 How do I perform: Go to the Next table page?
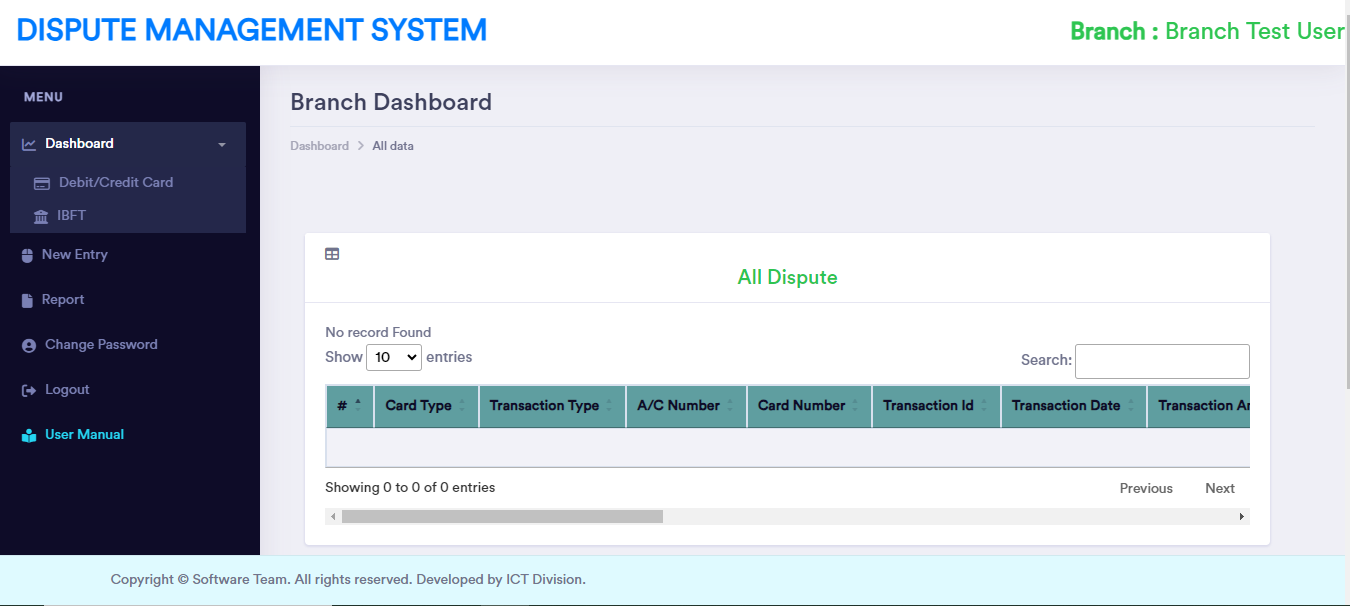1219,488
